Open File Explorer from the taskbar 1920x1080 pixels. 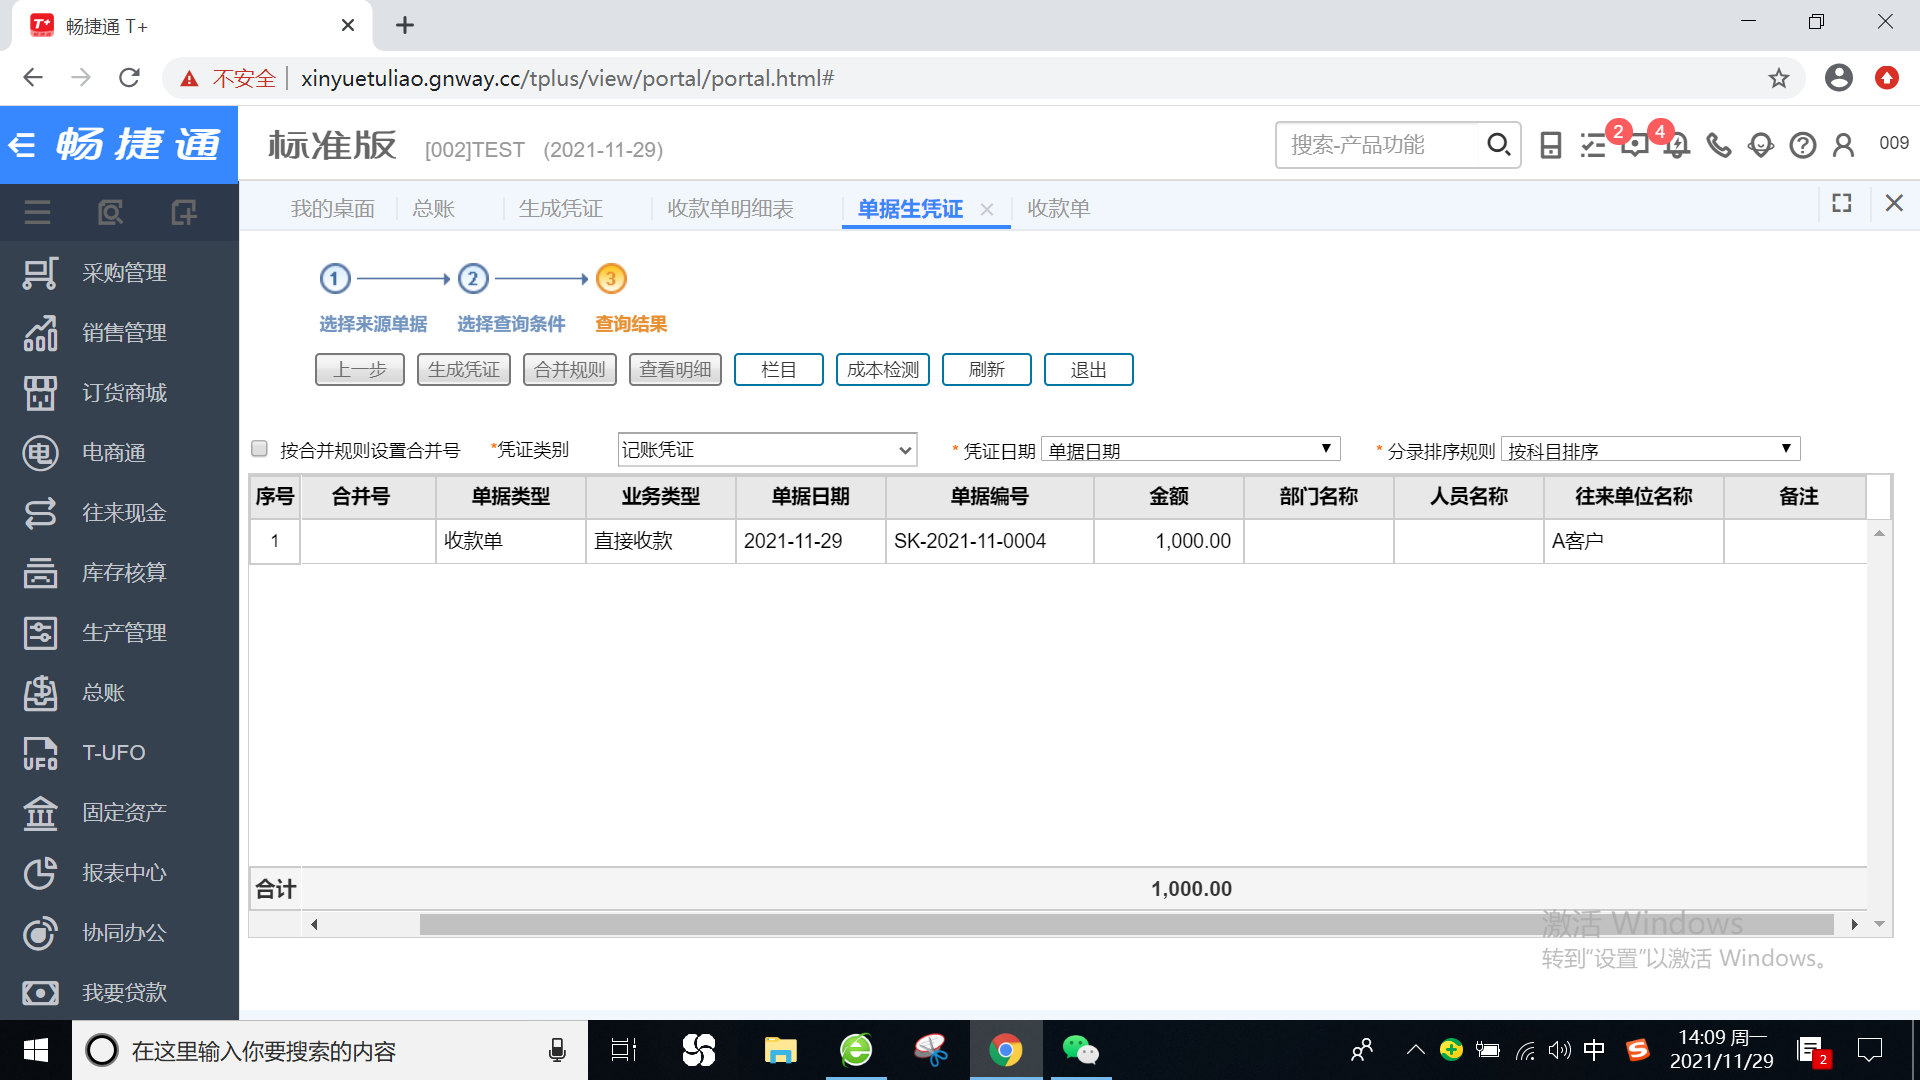[780, 1050]
